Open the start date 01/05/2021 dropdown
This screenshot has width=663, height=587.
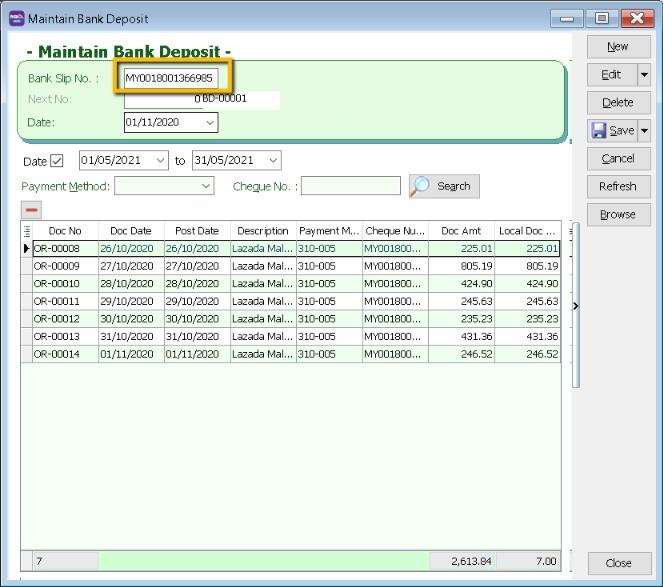(160, 160)
